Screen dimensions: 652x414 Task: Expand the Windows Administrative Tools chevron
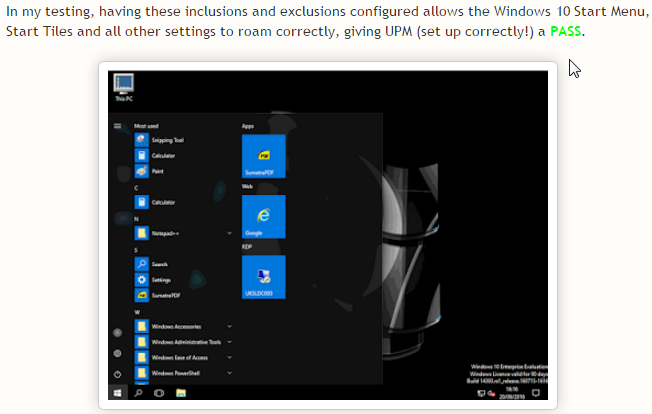pyautogui.click(x=229, y=342)
